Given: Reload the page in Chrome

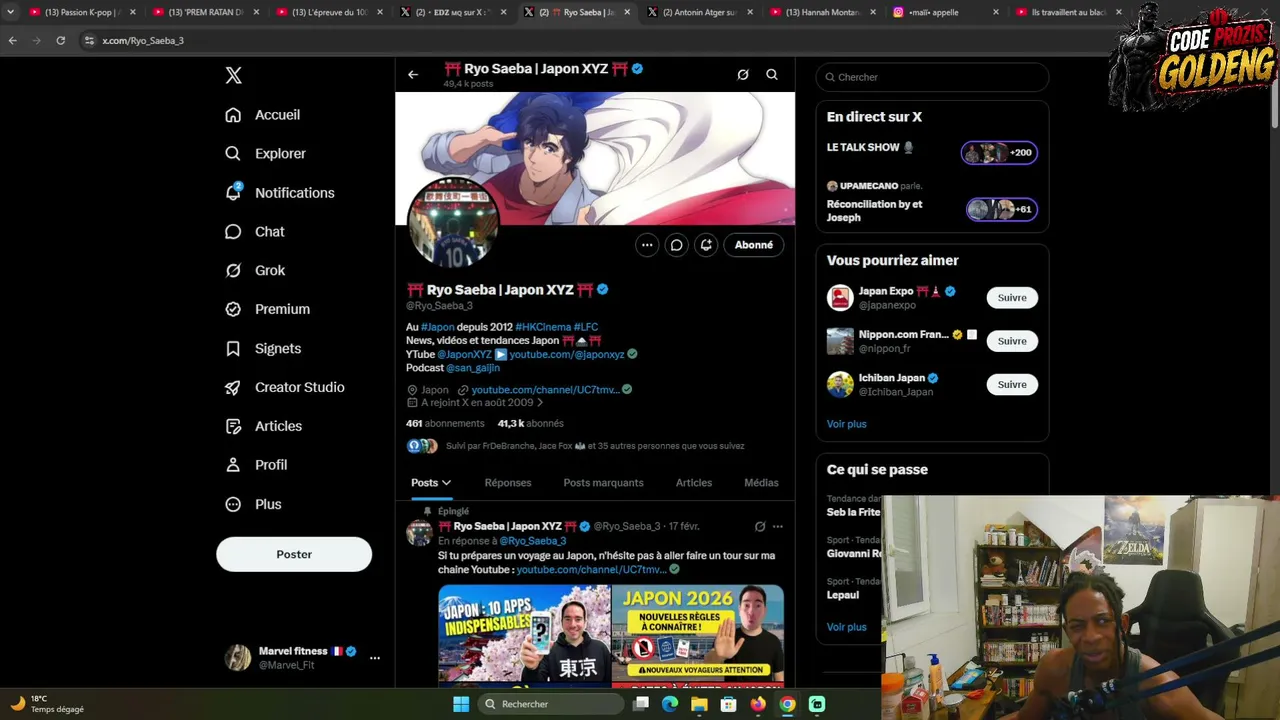Looking at the screenshot, I should tap(61, 41).
